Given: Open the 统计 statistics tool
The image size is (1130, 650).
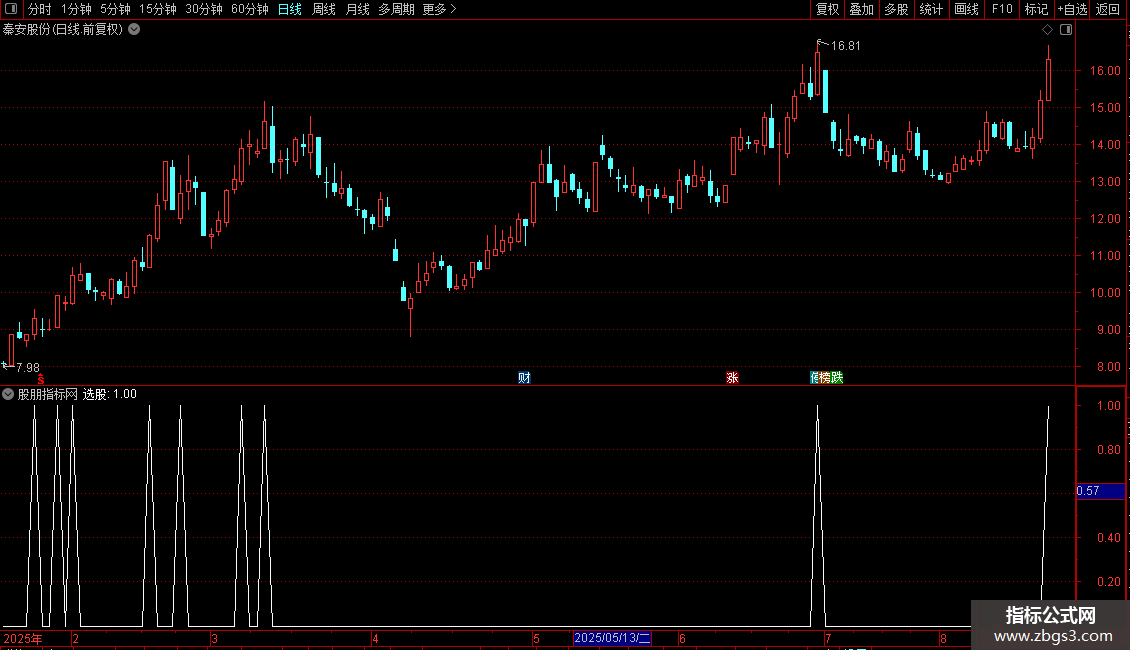Looking at the screenshot, I should (x=931, y=9).
